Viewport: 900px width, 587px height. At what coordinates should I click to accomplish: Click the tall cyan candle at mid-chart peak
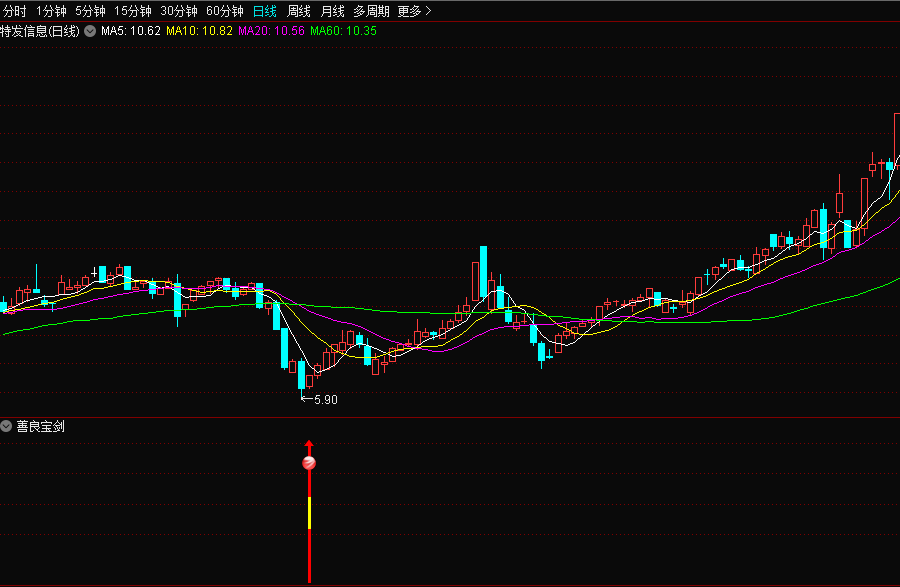coord(483,271)
